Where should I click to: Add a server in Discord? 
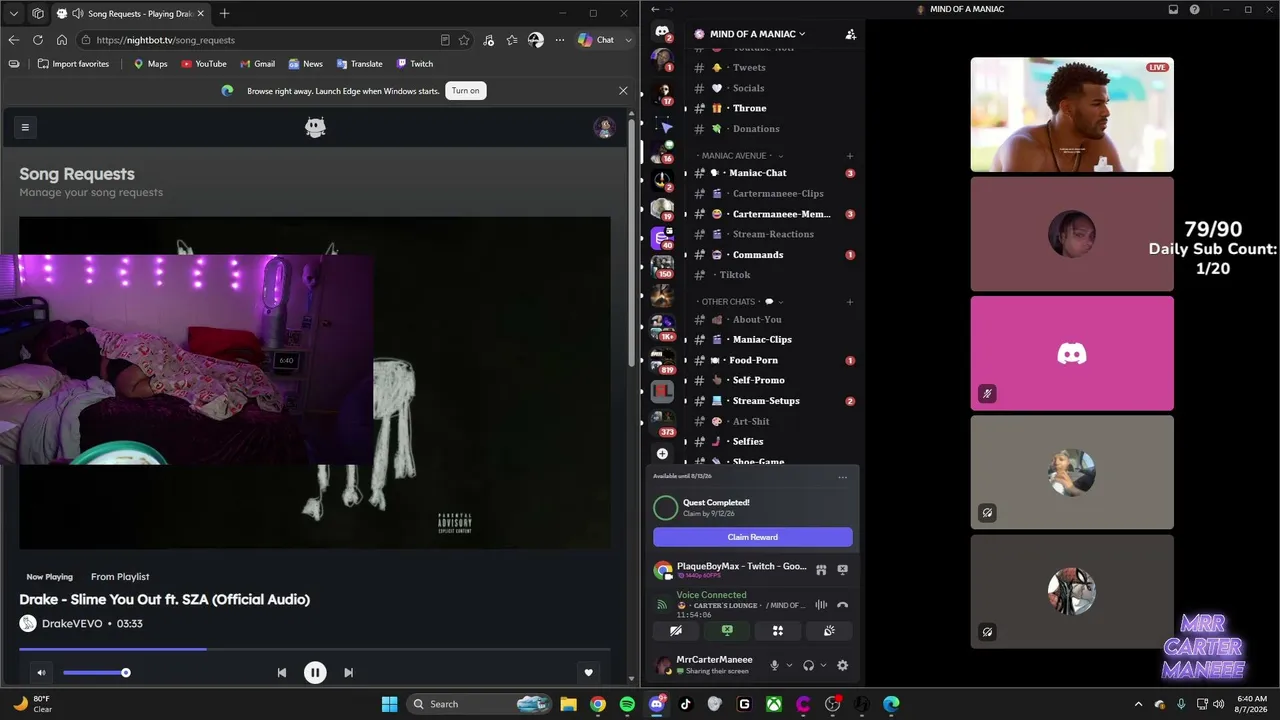click(x=662, y=454)
